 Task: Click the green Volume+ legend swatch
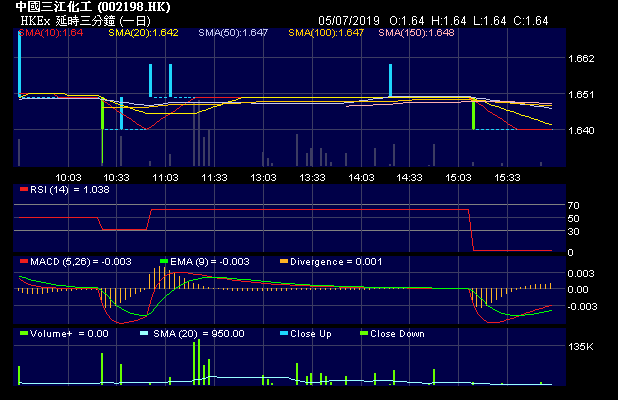click(x=24, y=333)
